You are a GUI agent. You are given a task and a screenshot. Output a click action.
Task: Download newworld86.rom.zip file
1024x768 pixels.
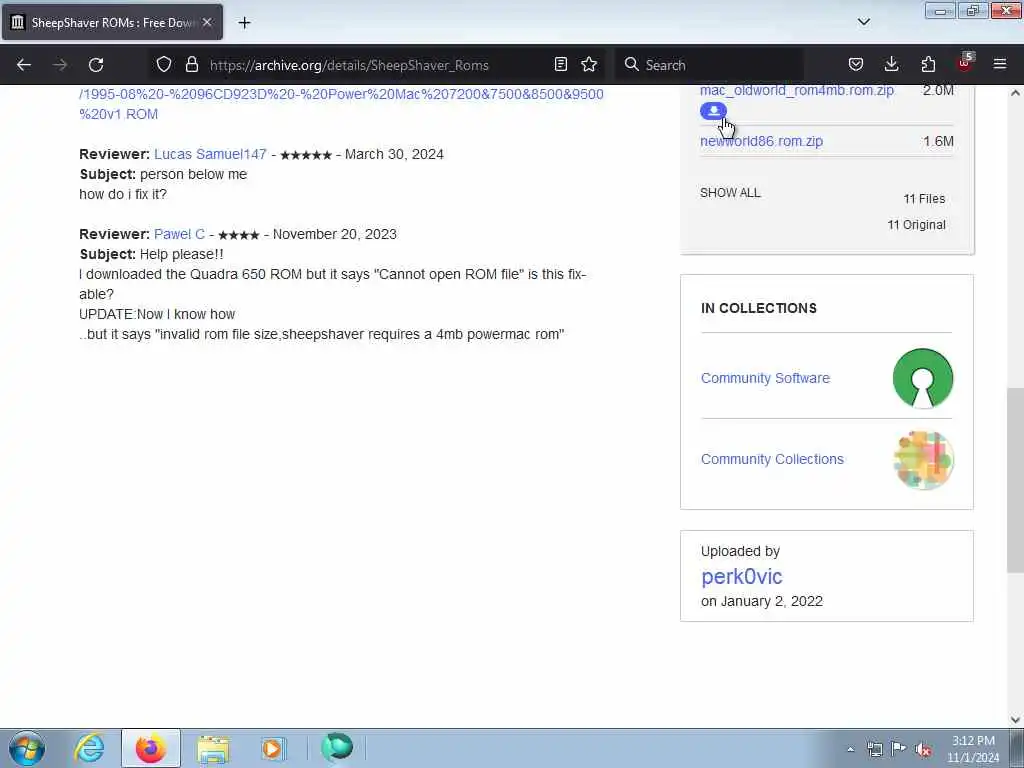(761, 141)
